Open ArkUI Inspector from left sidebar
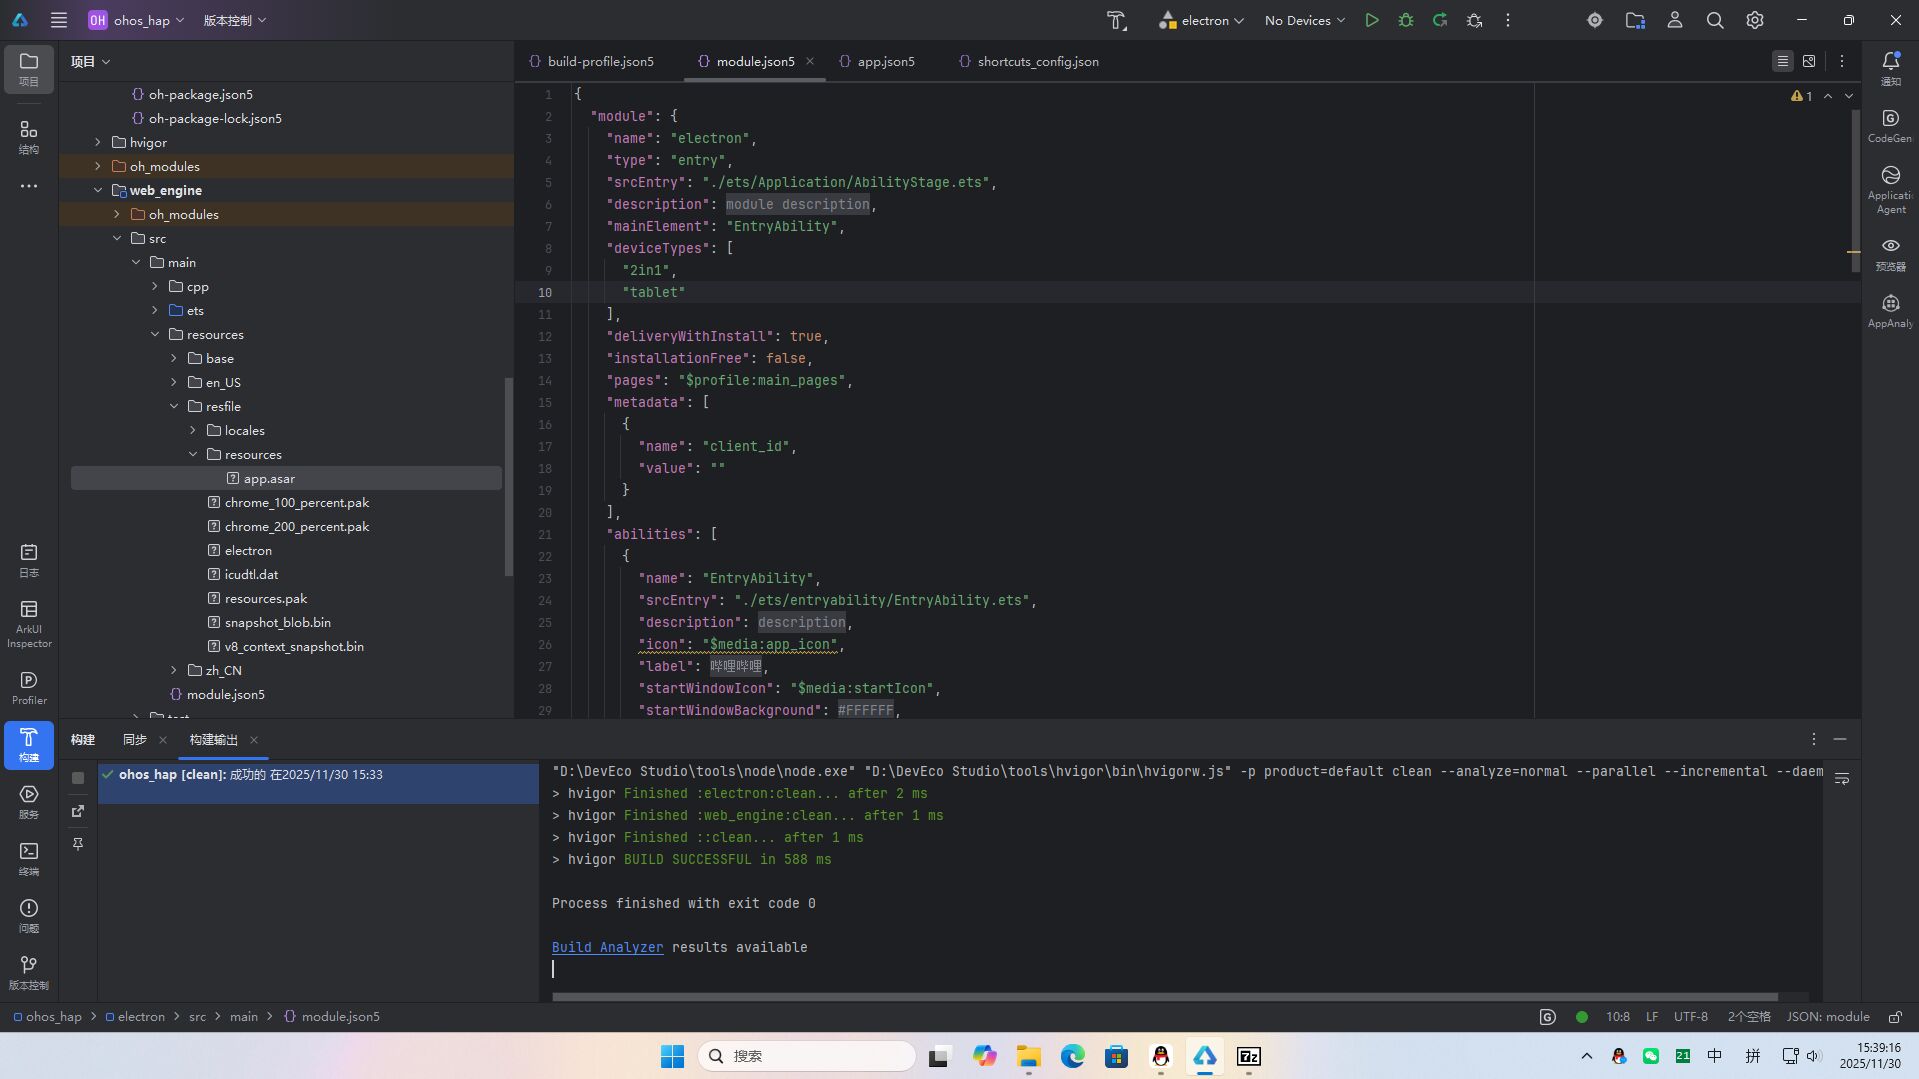1919x1079 pixels. point(29,623)
